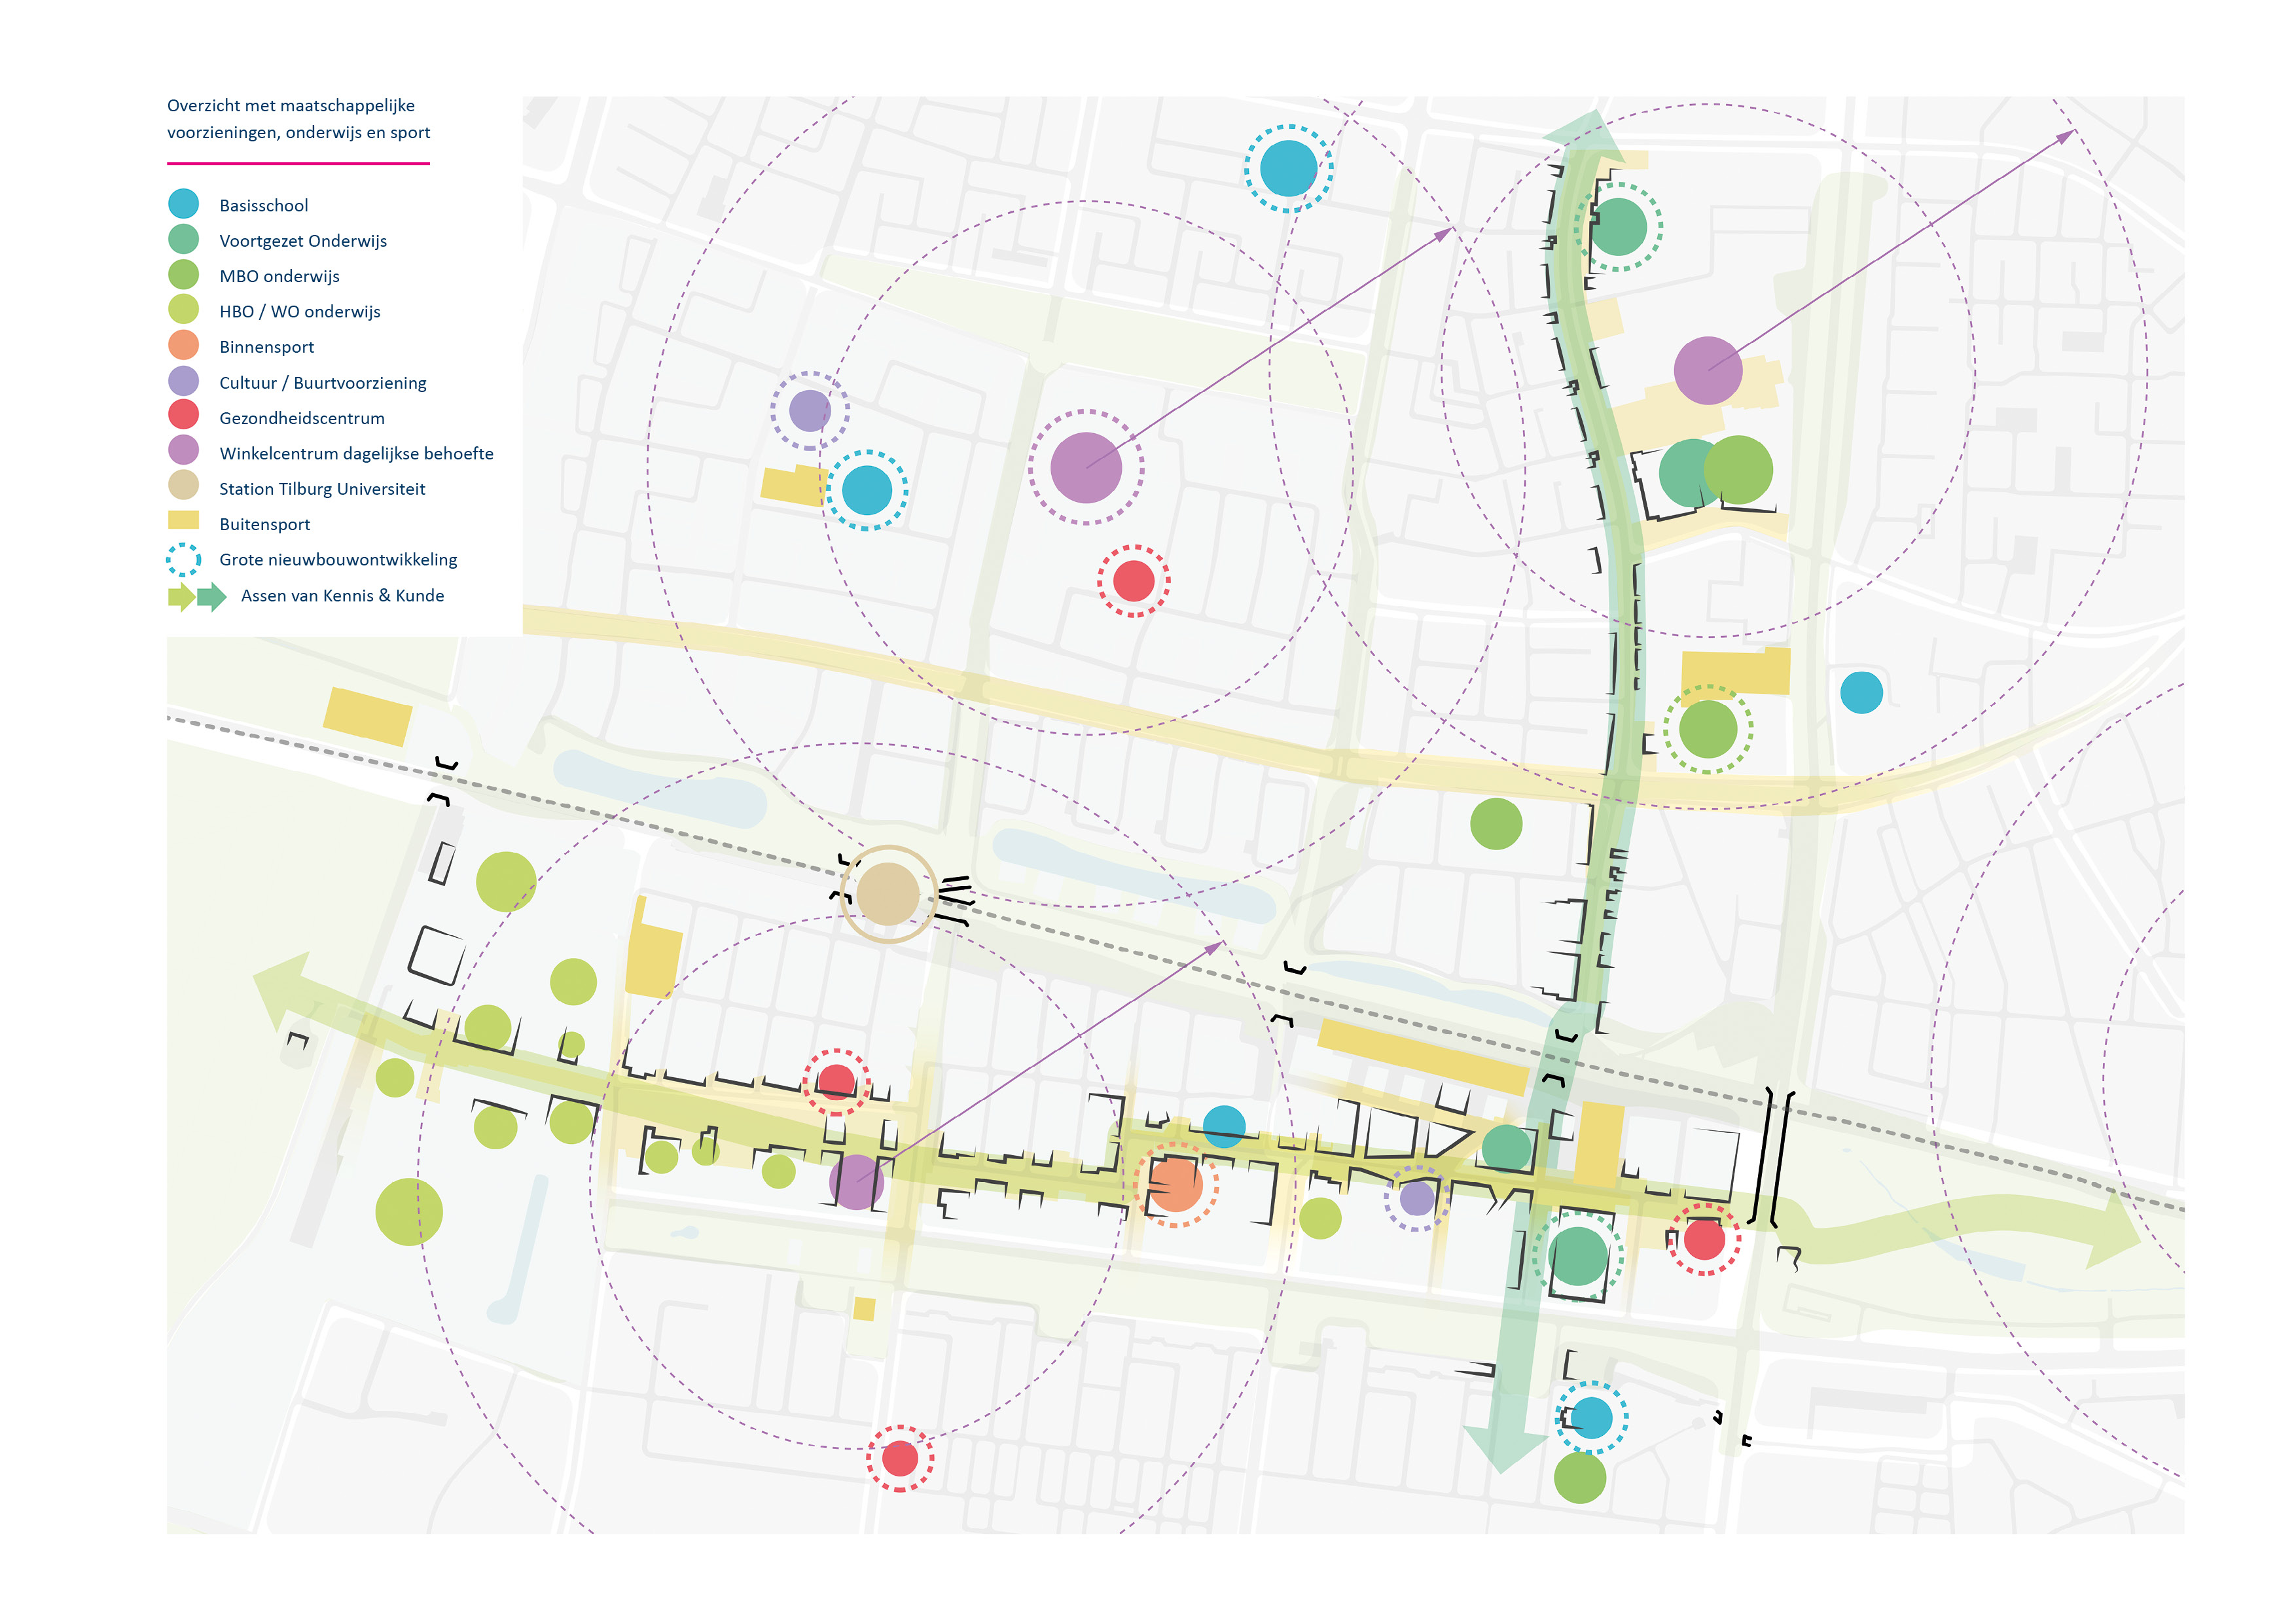This screenshot has height=1623, width=2296.
Task: Click the Assen van Kennis arrows icon
Action: pos(197,597)
